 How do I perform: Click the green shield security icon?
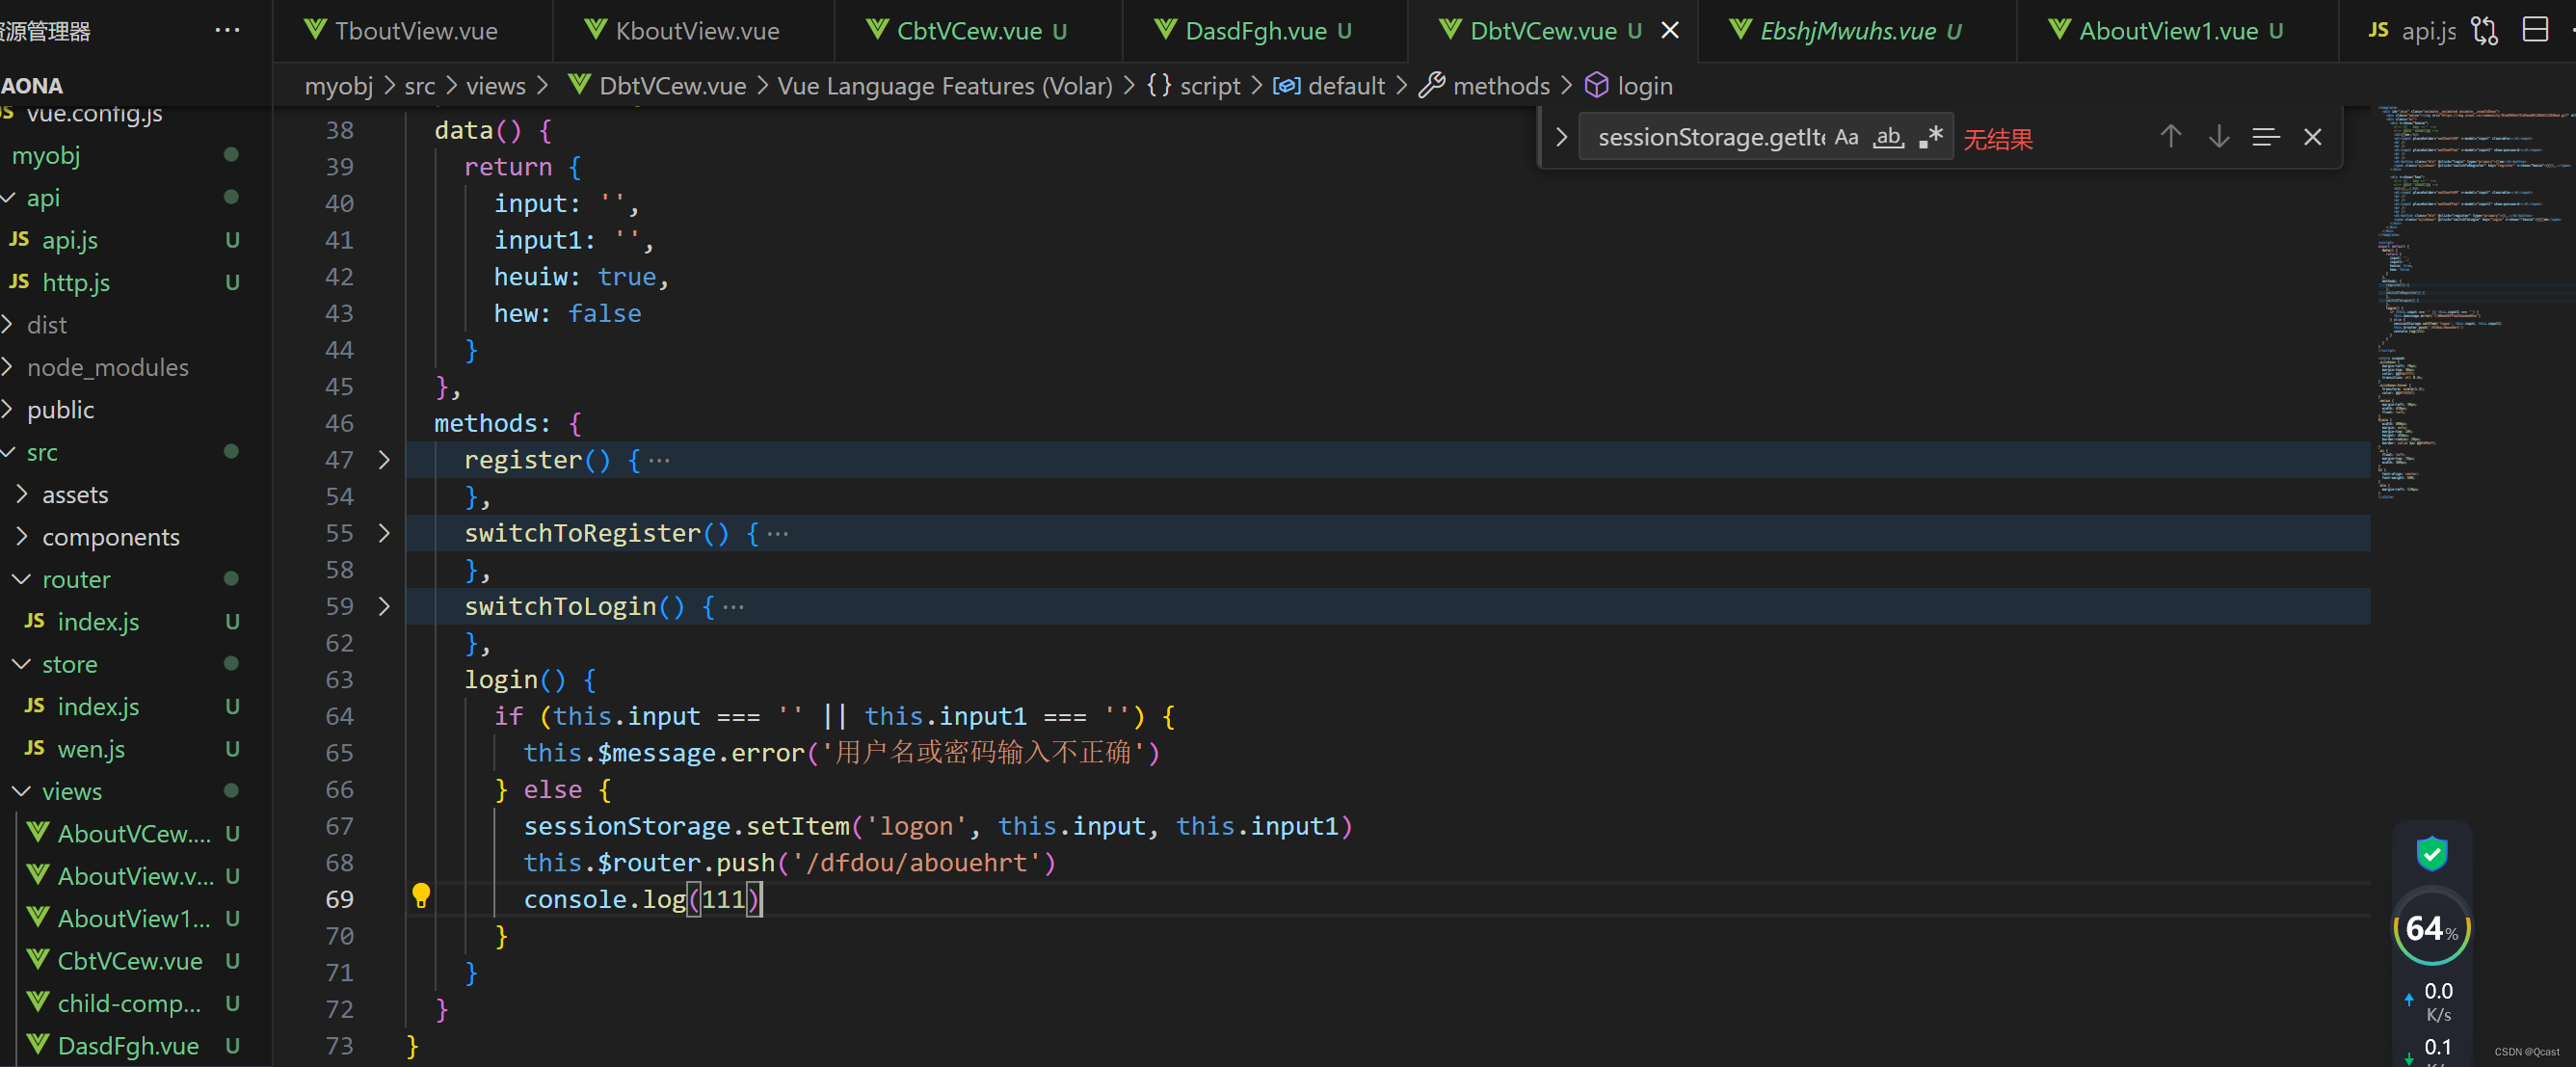[x=2431, y=853]
